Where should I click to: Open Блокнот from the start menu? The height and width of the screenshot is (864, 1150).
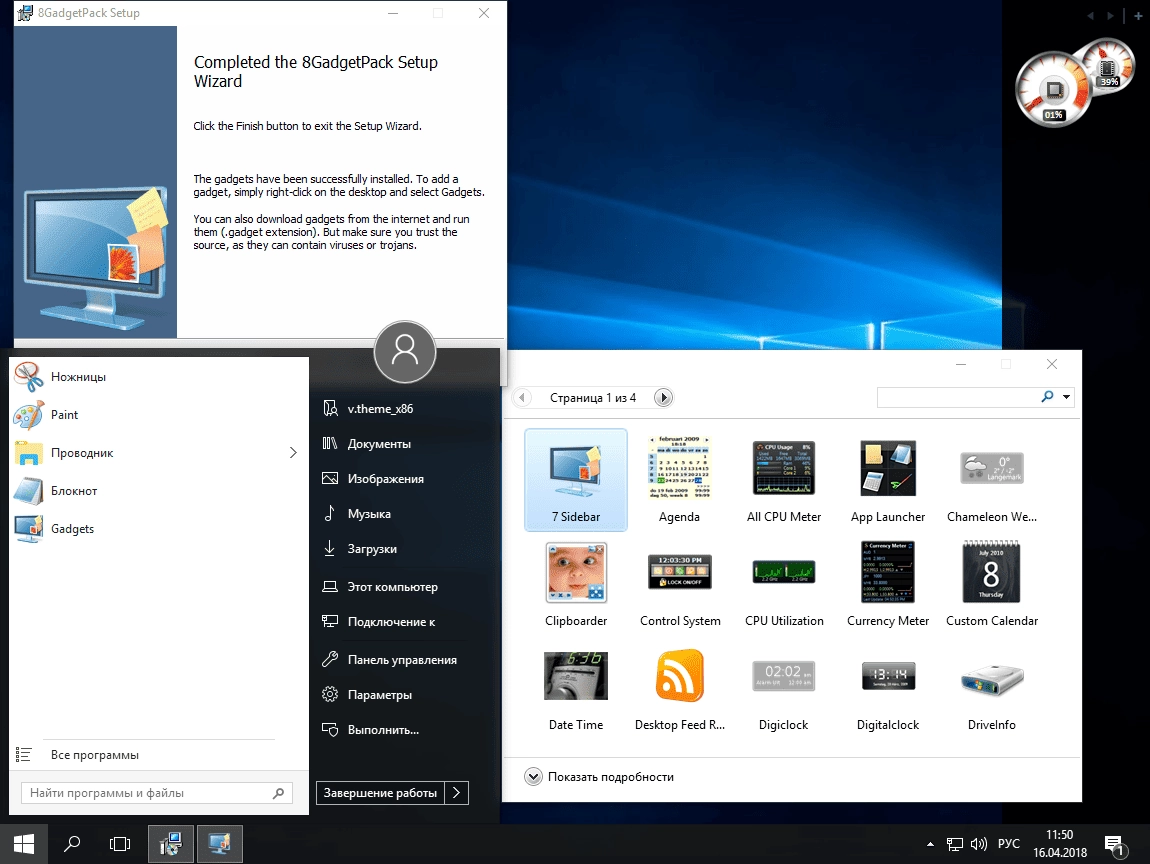pyautogui.click(x=158, y=491)
